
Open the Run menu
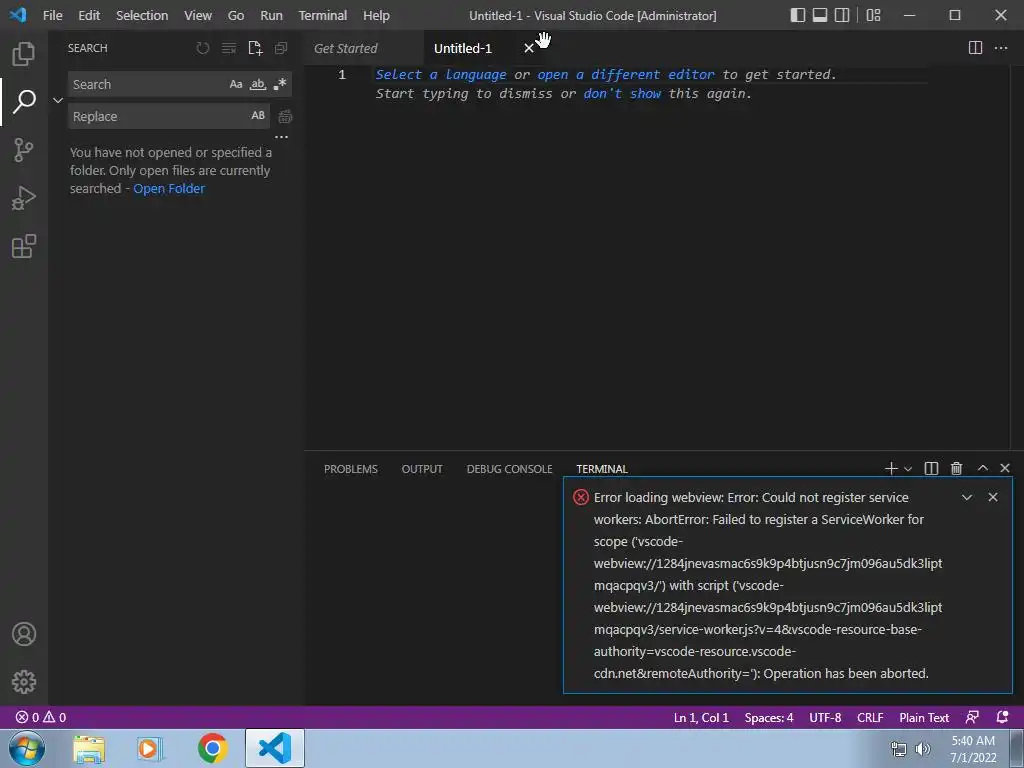271,15
